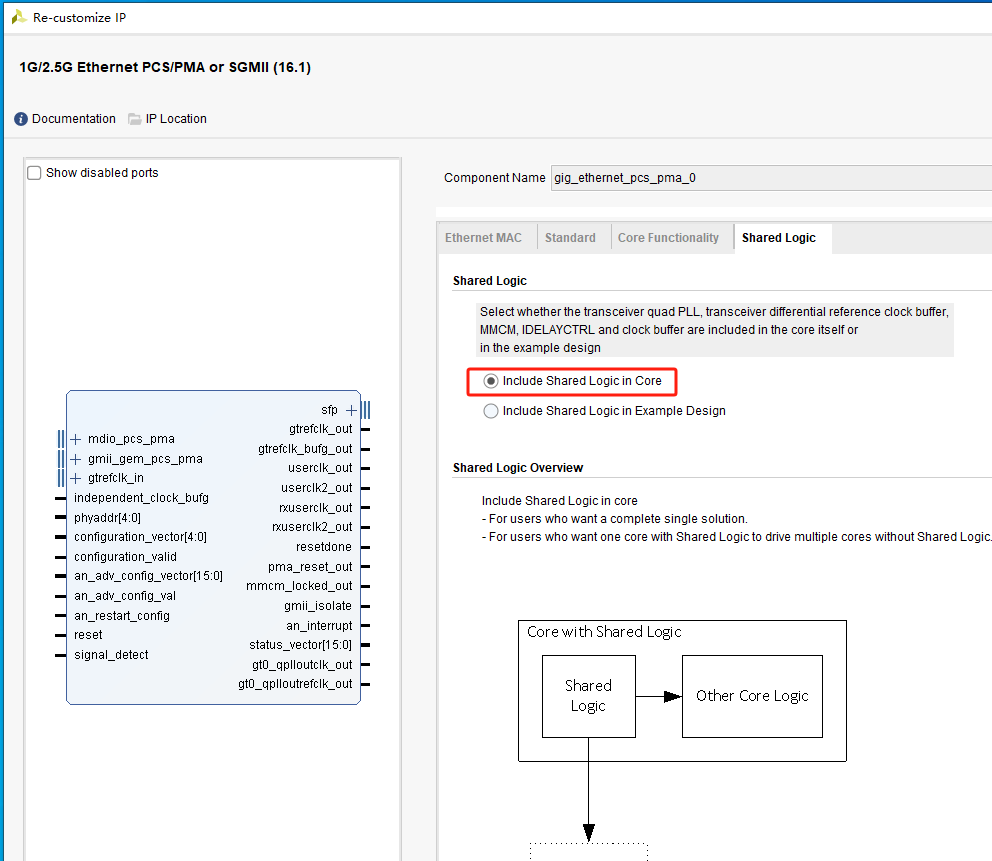Viewport: 992px width, 861px height.
Task: Expand the mdio_pcs_pma interface
Action: point(75,439)
